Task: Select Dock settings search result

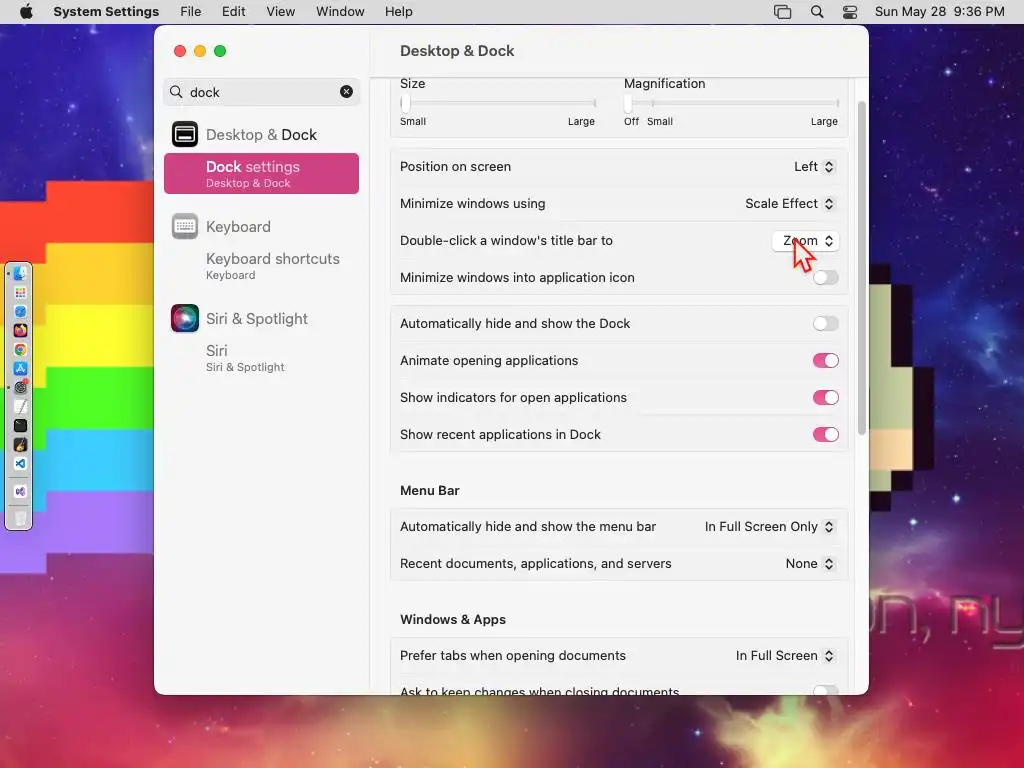Action: [x=261, y=174]
